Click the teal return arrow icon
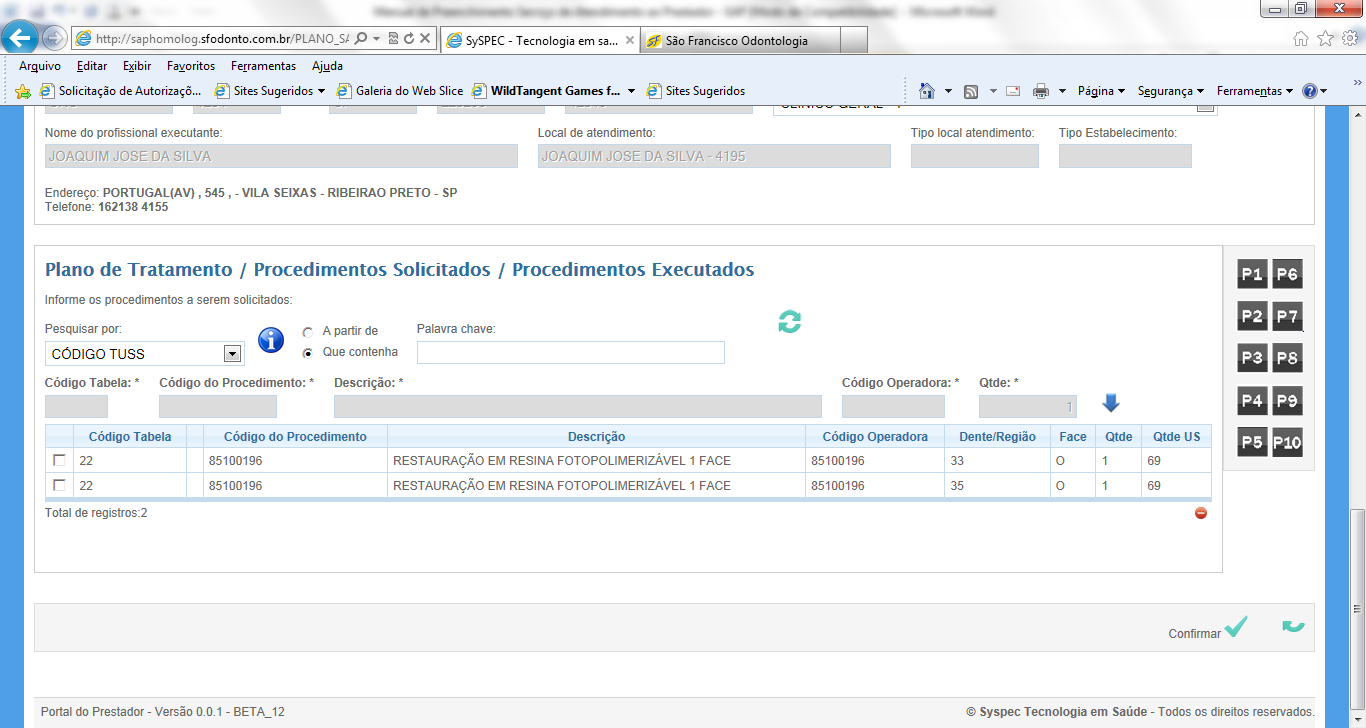This screenshot has height=728, width=1366. click(1294, 626)
